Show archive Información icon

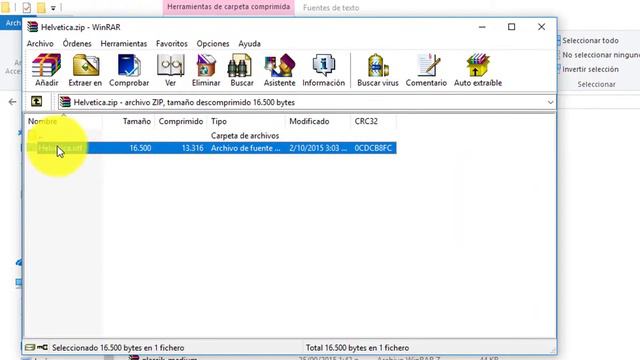tap(324, 70)
